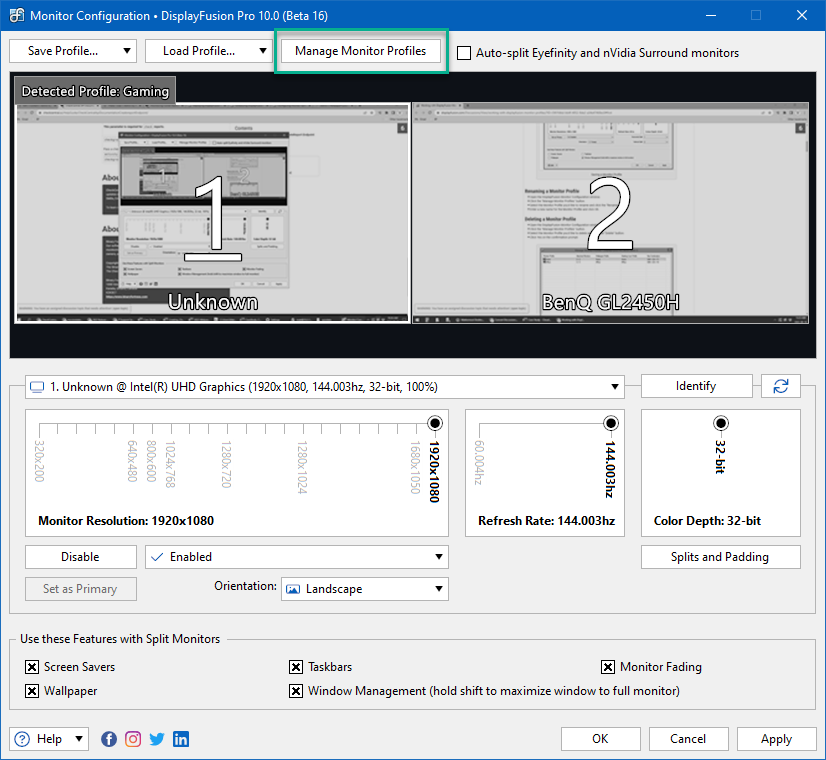
Task: Click the 320x200 resolution label
Action: click(39, 461)
